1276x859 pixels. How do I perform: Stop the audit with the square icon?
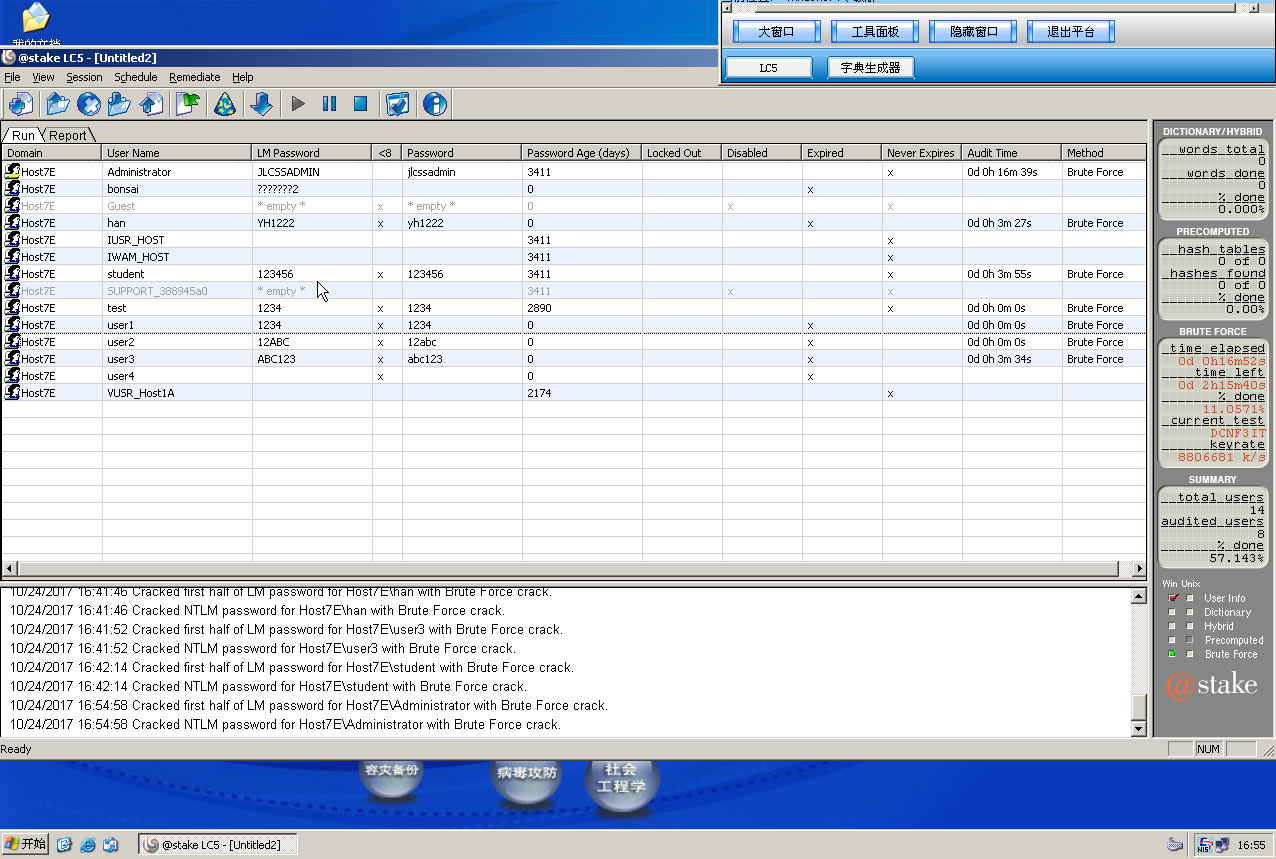click(x=360, y=104)
